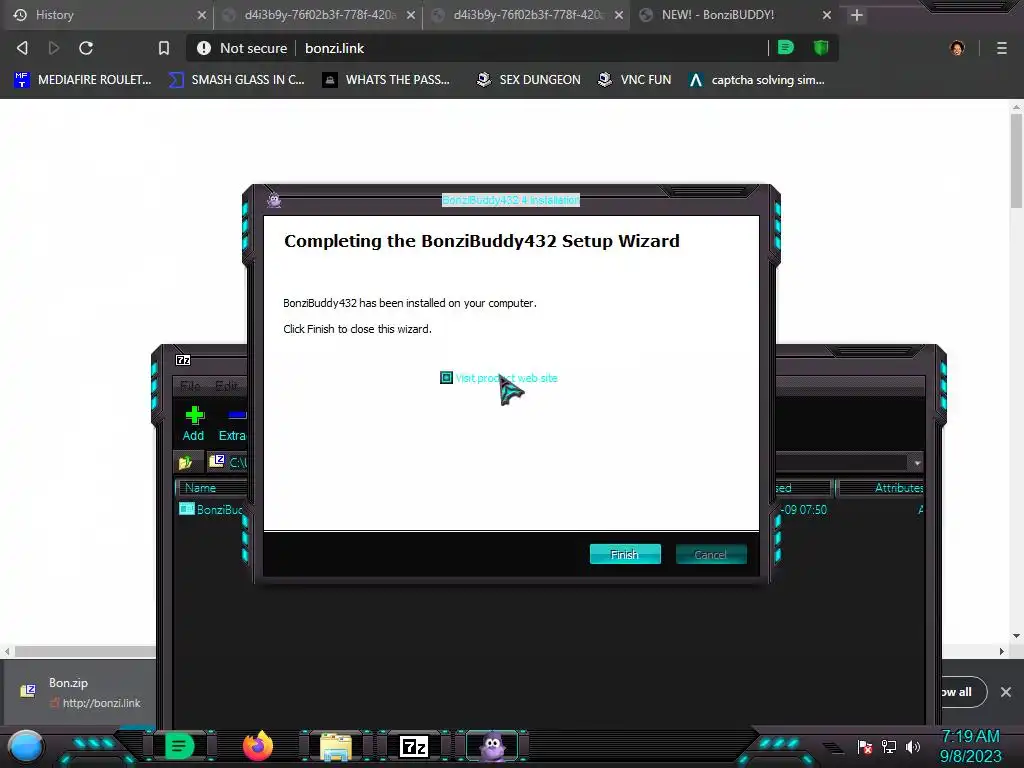Bookmark the current page
Screen dimensions: 1024x768
(164, 48)
